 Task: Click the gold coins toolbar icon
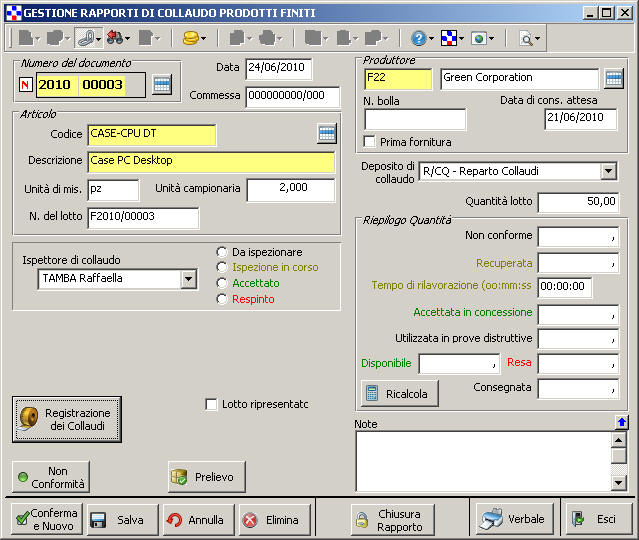tap(190, 38)
